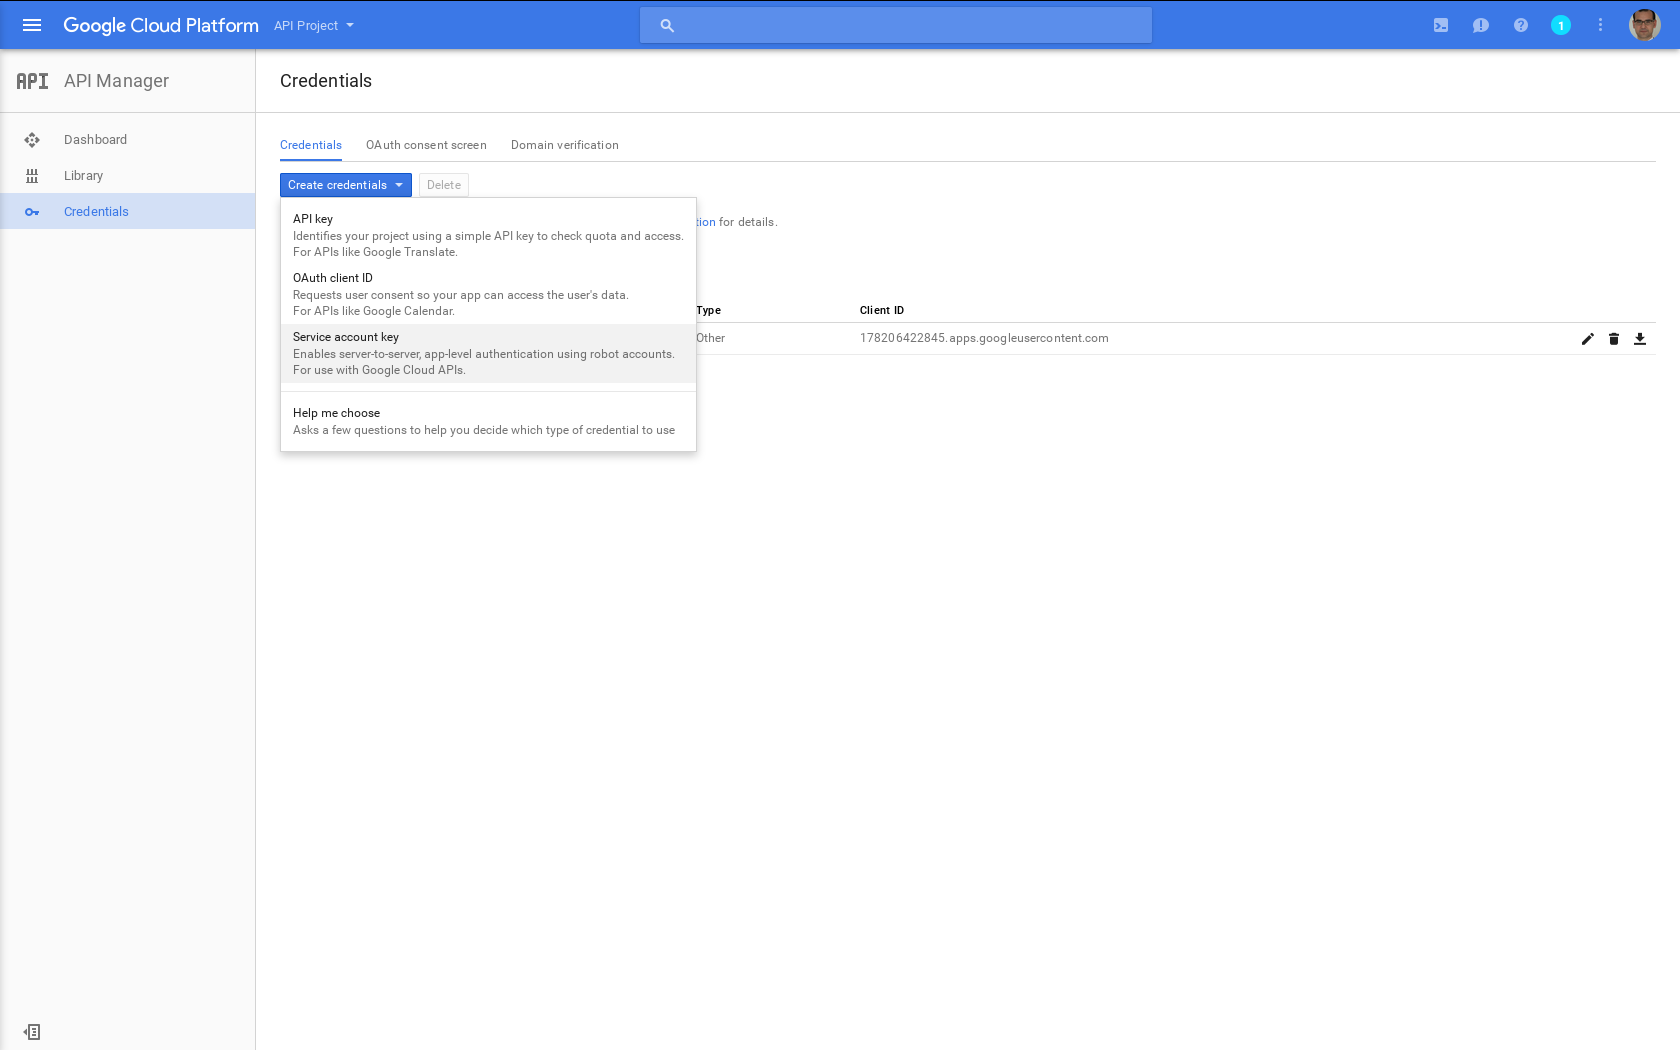Select Help me choose option
Image resolution: width=1680 pixels, height=1050 pixels.
(x=488, y=421)
